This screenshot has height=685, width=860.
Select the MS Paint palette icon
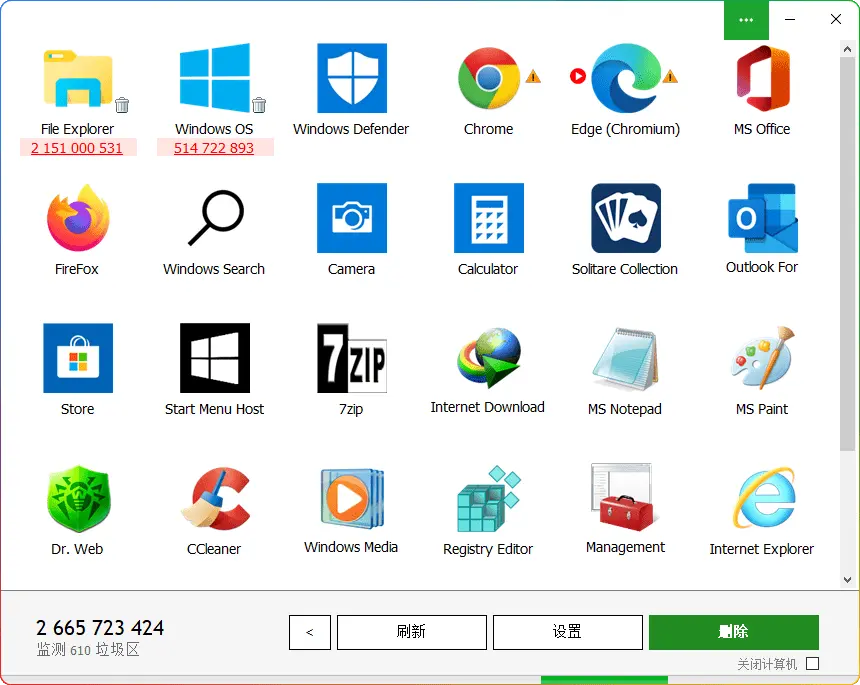[x=762, y=358]
